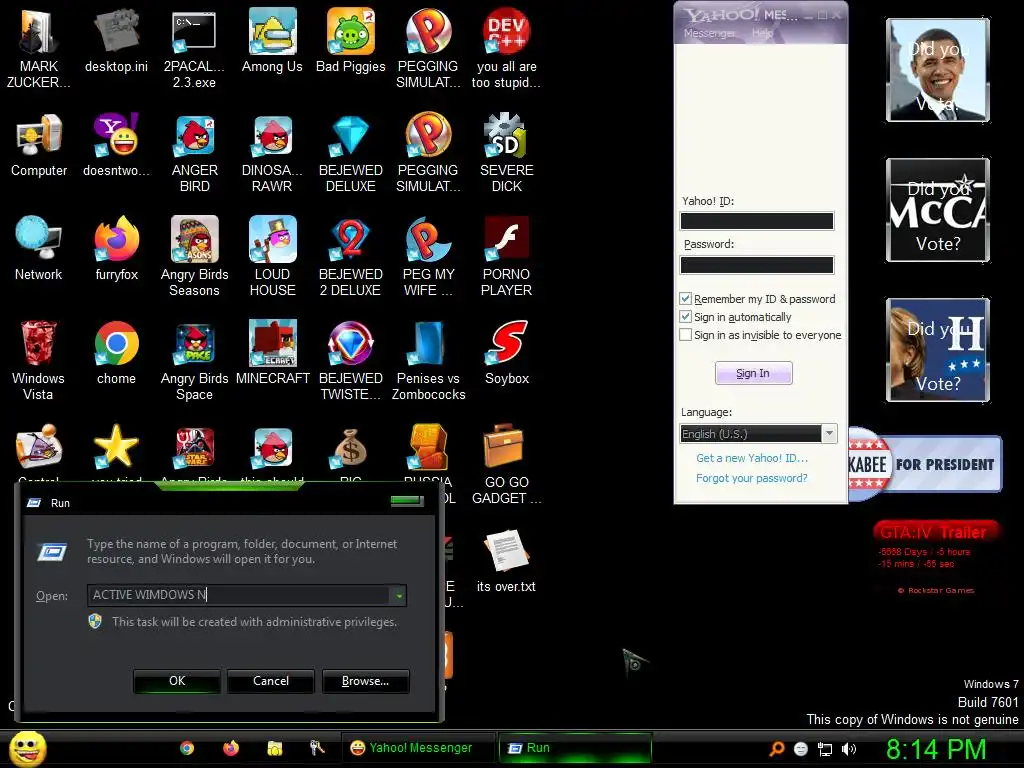Viewport: 1024px width, 768px height.
Task: Click the Run dialog Open text box
Action: (239, 595)
